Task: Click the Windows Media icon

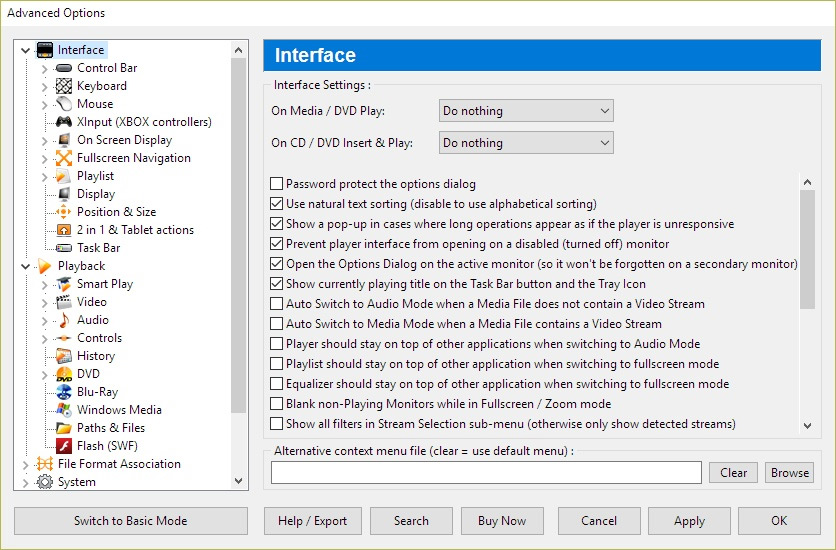Action: click(x=64, y=410)
